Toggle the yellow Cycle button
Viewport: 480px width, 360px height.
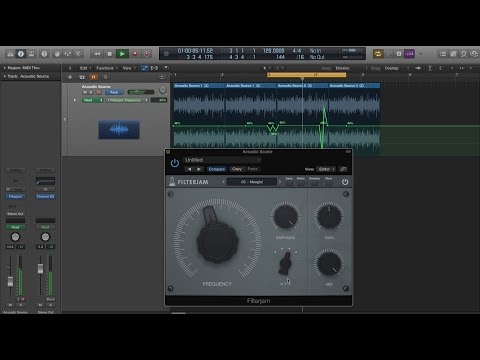click(378, 54)
